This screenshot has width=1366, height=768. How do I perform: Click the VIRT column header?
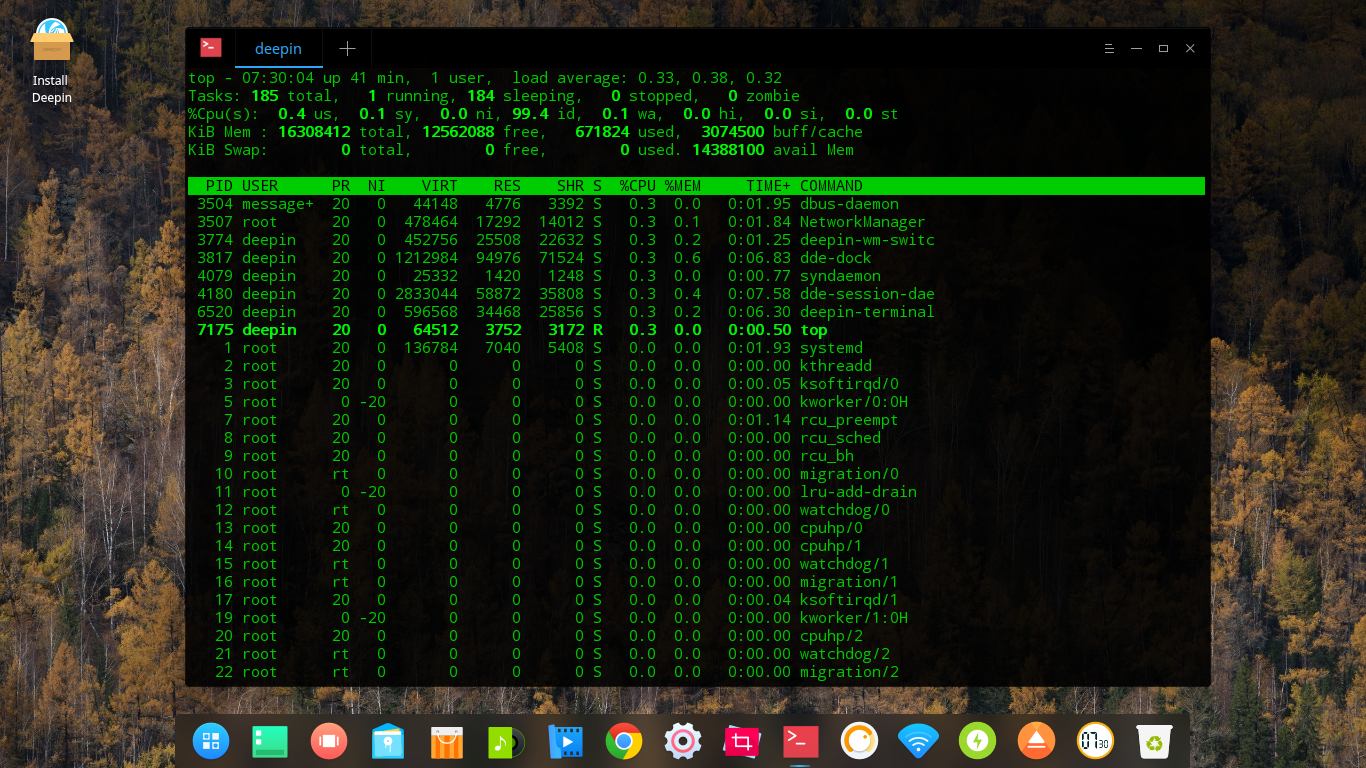pyautogui.click(x=440, y=186)
